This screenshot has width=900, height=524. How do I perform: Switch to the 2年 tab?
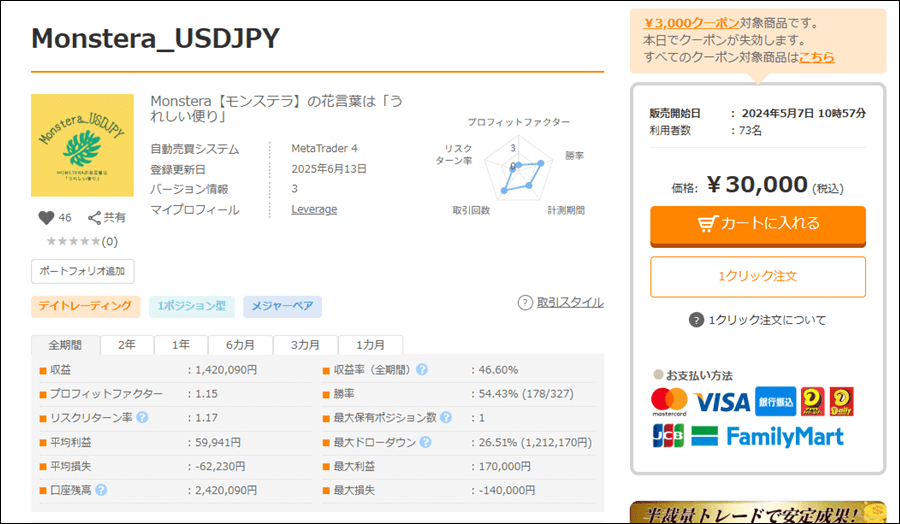click(128, 344)
